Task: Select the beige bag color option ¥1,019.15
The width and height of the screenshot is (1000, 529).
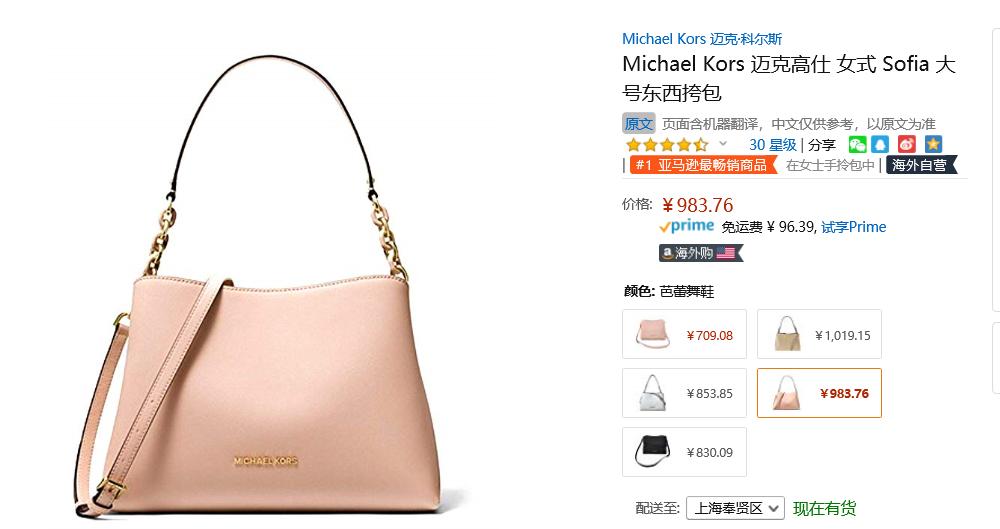Action: [820, 334]
